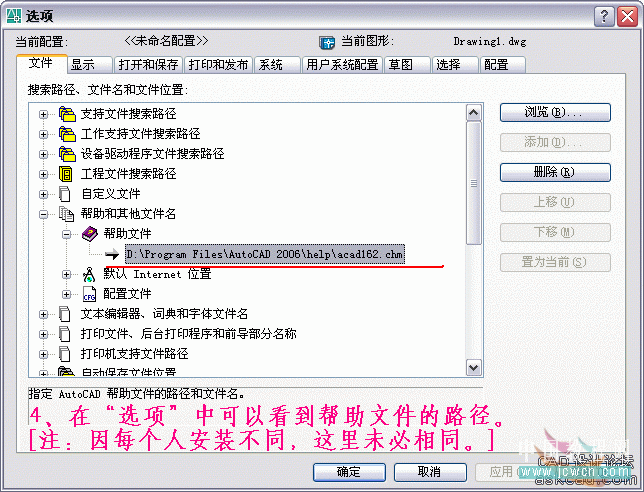644x492 pixels.
Task: Click the folder icon beside 支持文件搜索路径
Action: click(x=67, y=114)
